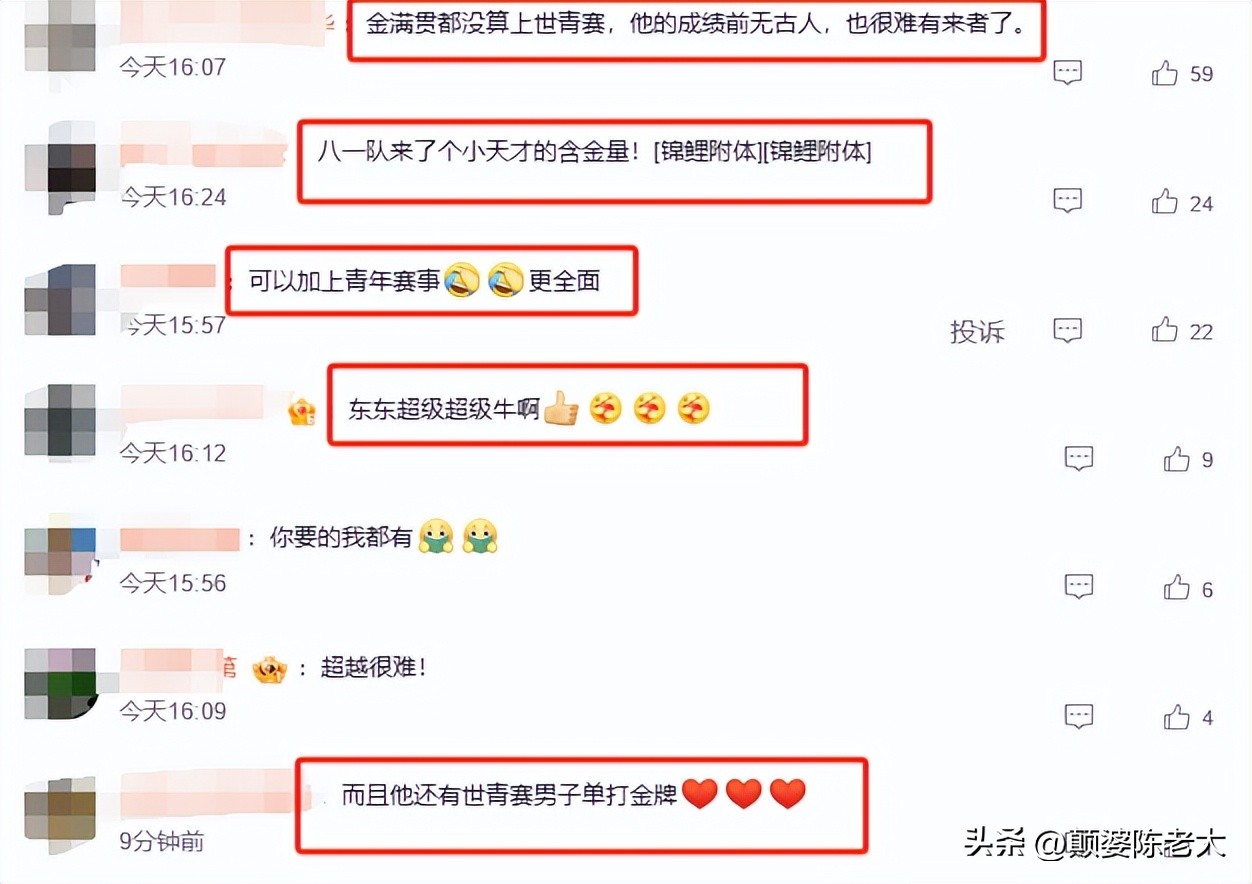
Task: Click 投诉 to report the comment
Action: tap(977, 332)
